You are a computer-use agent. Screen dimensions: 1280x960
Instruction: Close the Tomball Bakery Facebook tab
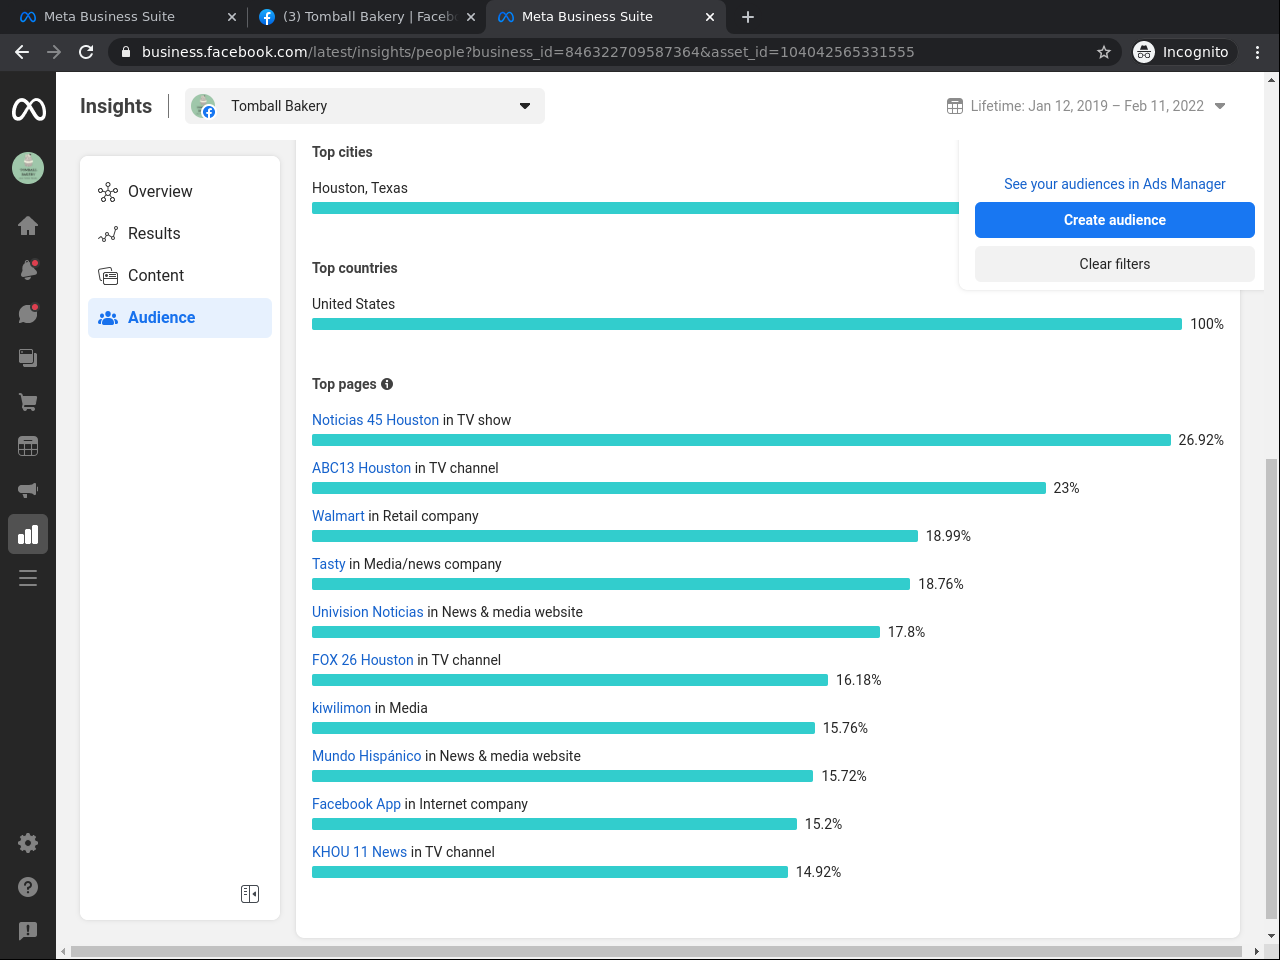[470, 17]
